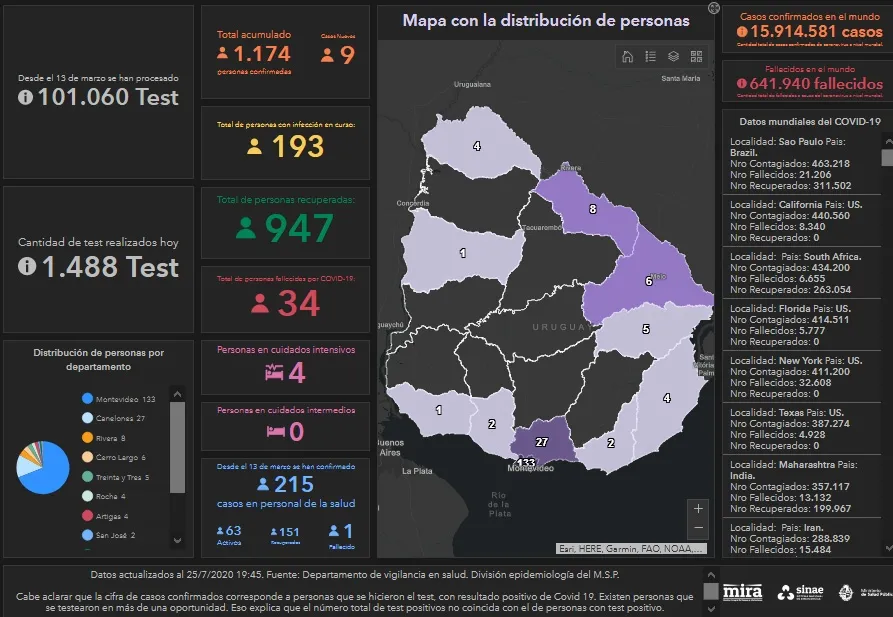Click footer text scroll-down chevron
Viewport: 893px width, 617px height.
coord(710,609)
